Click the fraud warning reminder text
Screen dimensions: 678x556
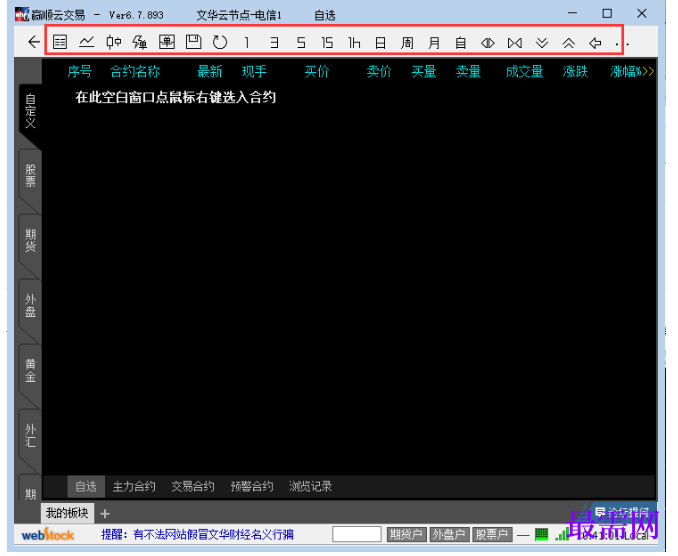pyautogui.click(x=197, y=535)
